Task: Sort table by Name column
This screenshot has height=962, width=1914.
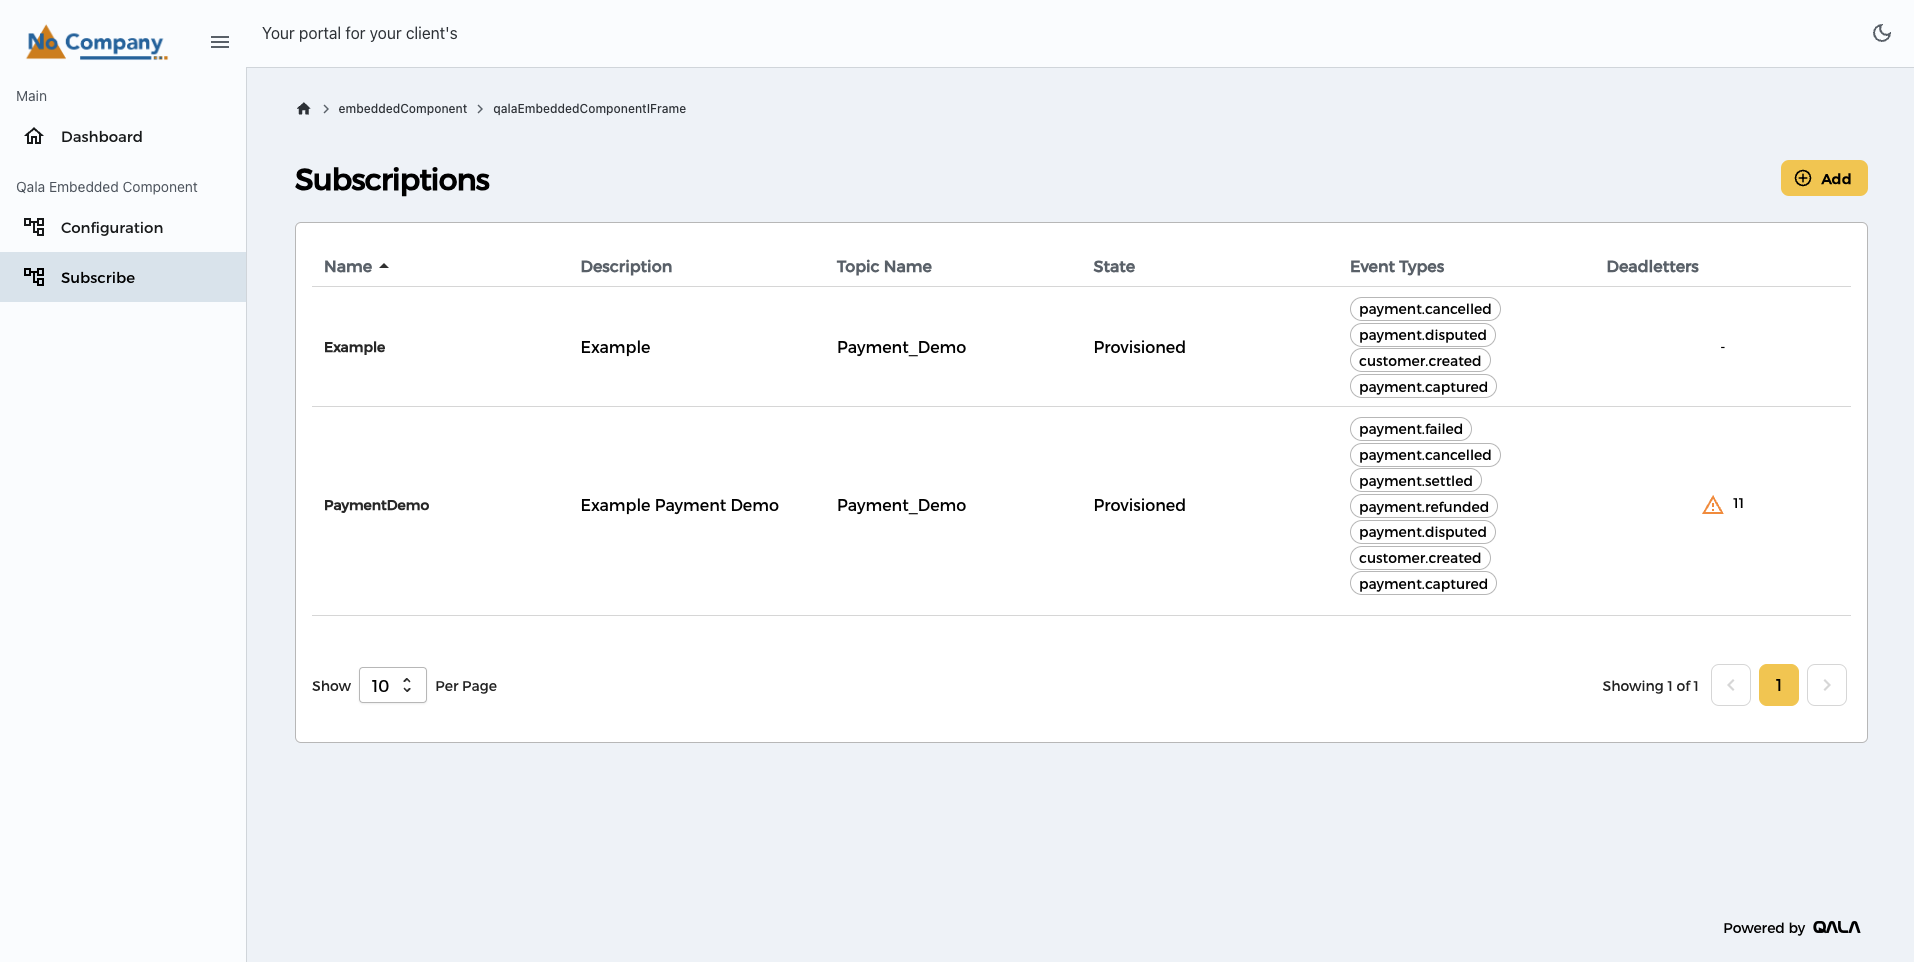Action: (356, 266)
